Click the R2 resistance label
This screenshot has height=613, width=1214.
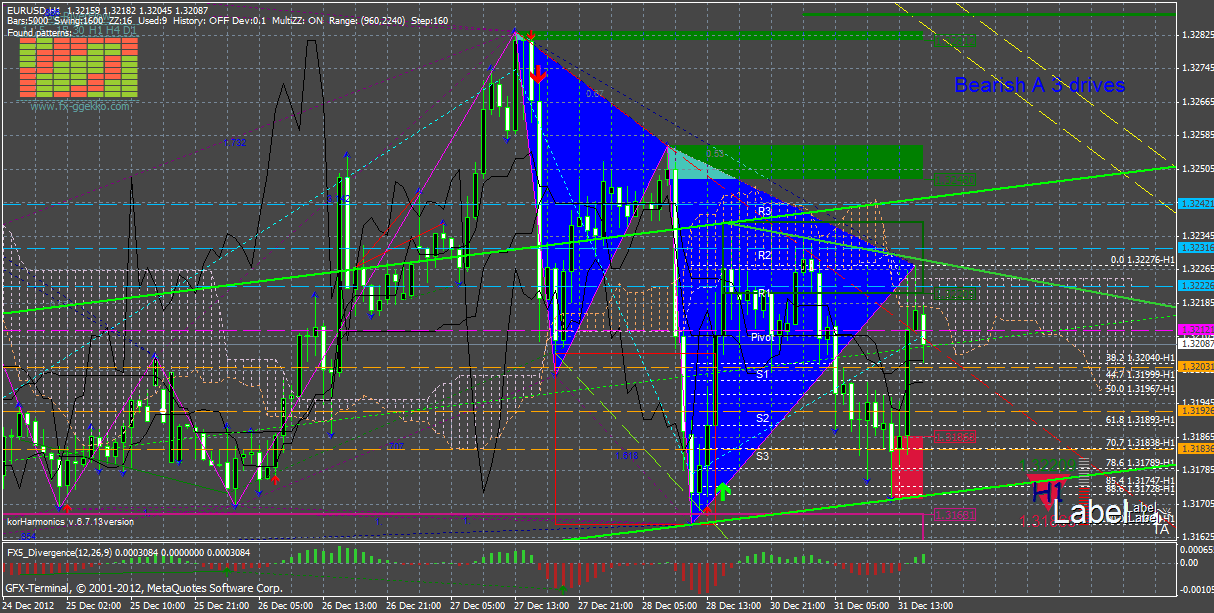click(x=764, y=256)
